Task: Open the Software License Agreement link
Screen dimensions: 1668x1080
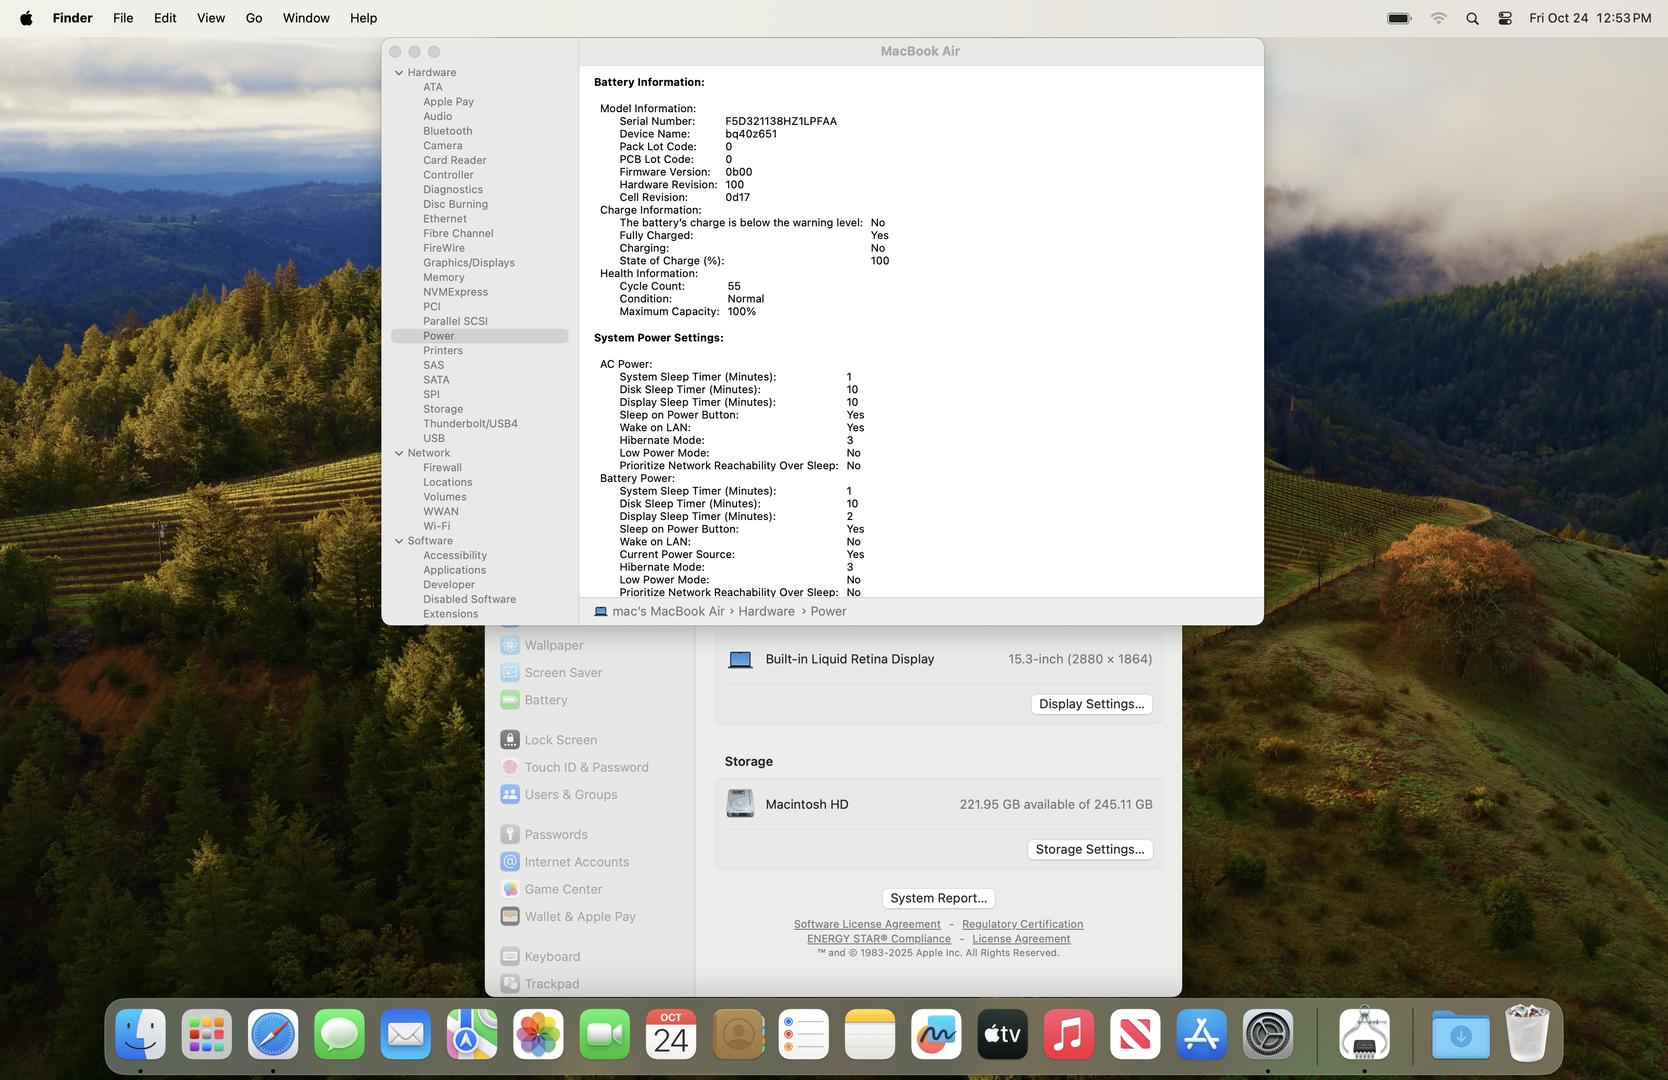Action: (867, 924)
